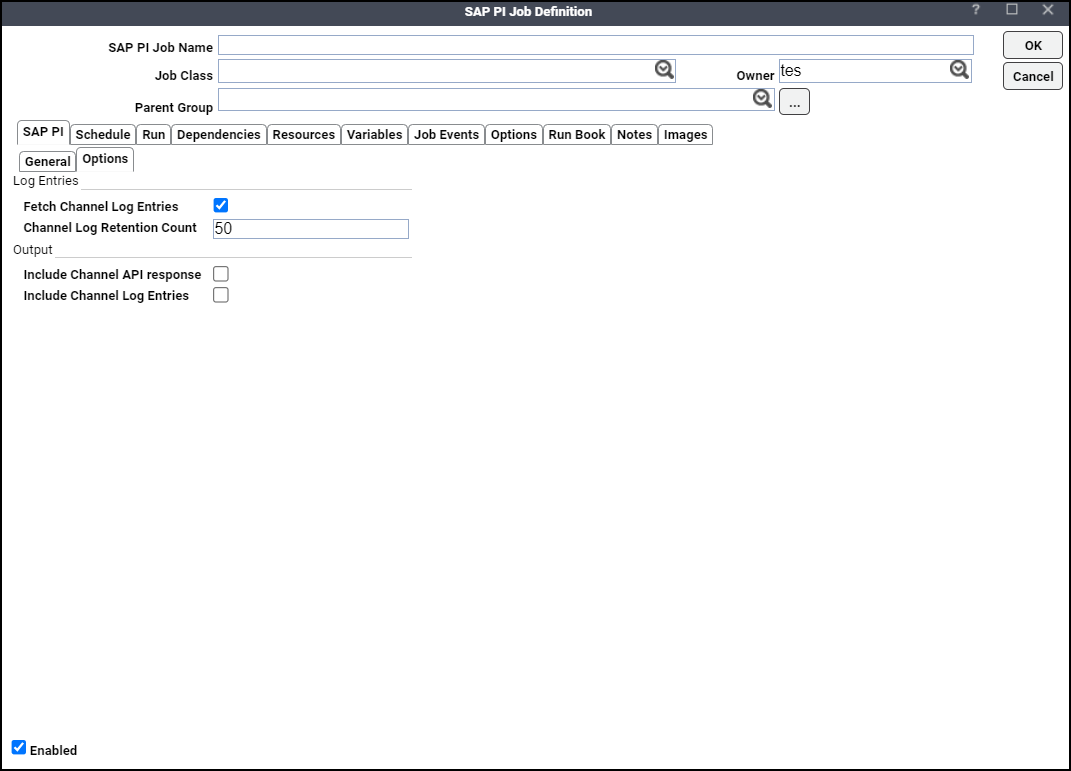
Task: Select the Dependencies tab
Action: pos(219,135)
